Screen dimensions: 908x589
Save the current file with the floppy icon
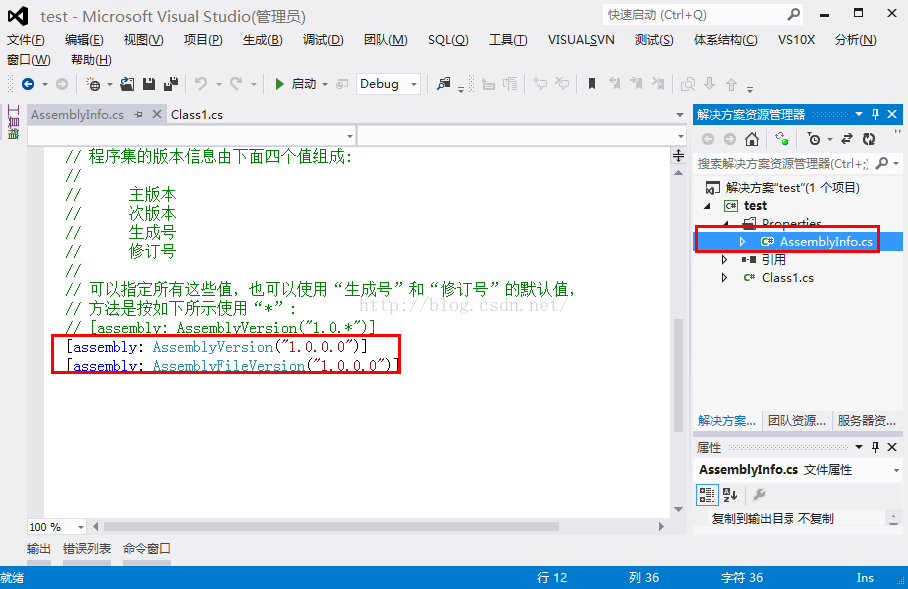(x=149, y=85)
